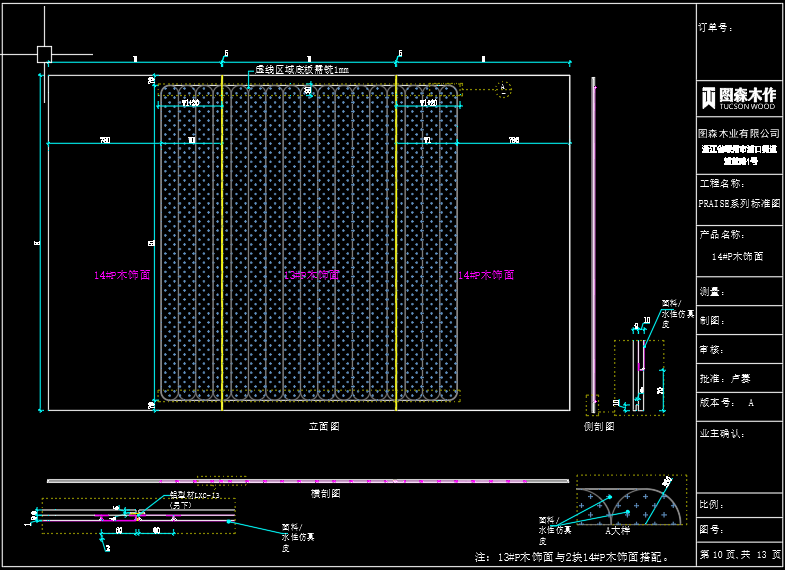The width and height of the screenshot is (785, 570).
Task: Click the page number text 第10页,共13页
Action: click(739, 555)
